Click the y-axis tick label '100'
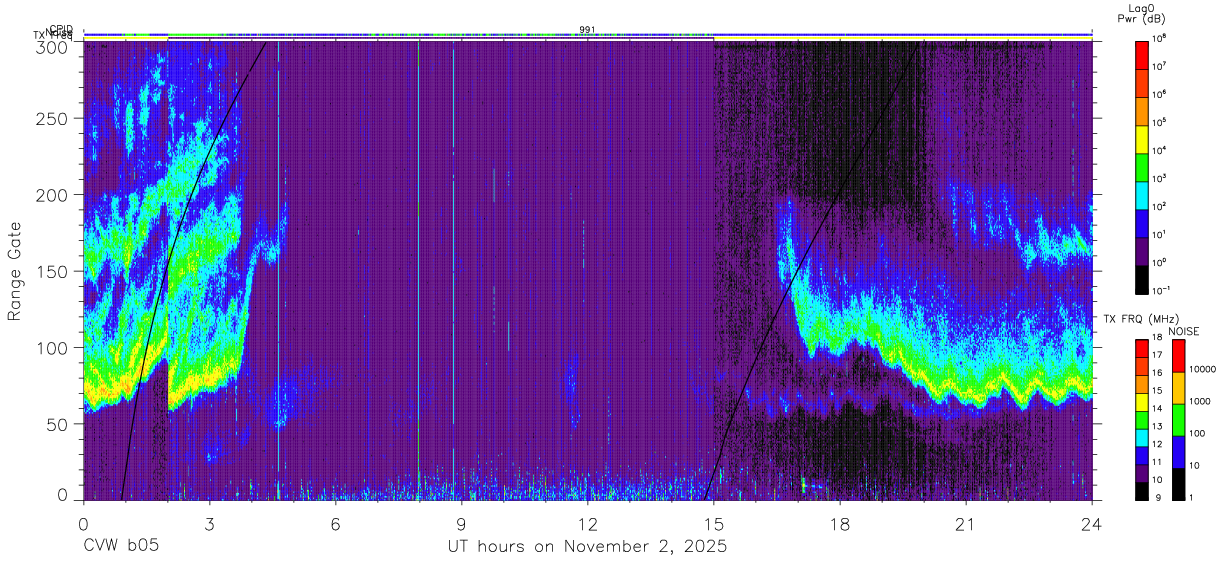This screenshot has width=1228, height=567. [54, 348]
